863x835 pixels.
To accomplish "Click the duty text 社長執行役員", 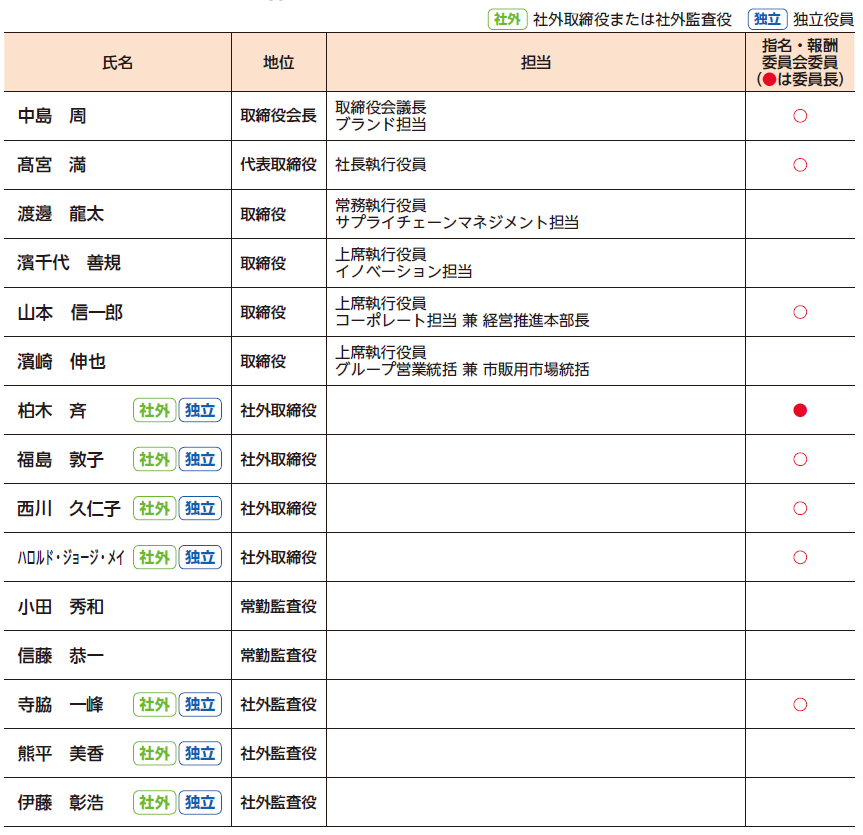I will point(381,165).
